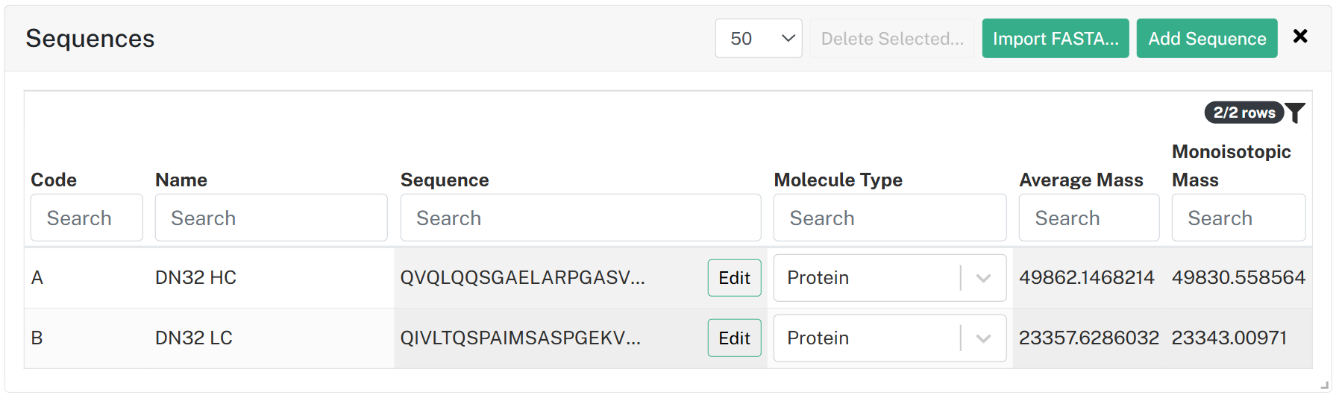Click Add Sequence button
This screenshot has width=1336, height=398.
click(x=1207, y=38)
